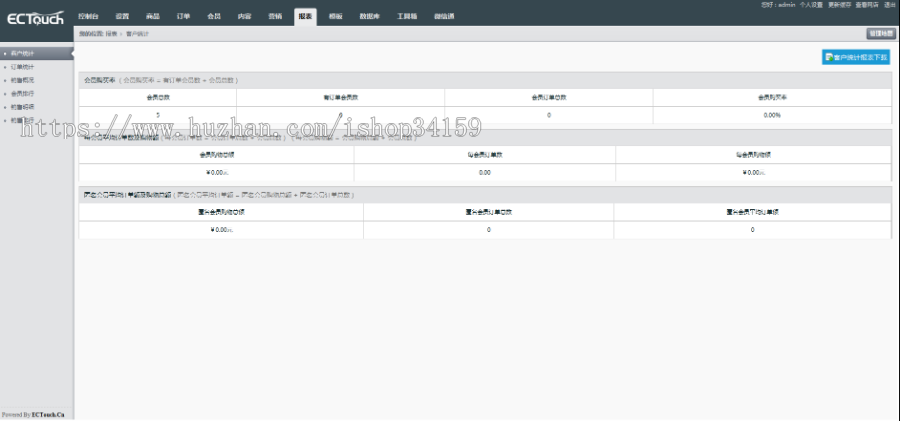
Task: Click the 管理地图 button
Action: (x=881, y=34)
